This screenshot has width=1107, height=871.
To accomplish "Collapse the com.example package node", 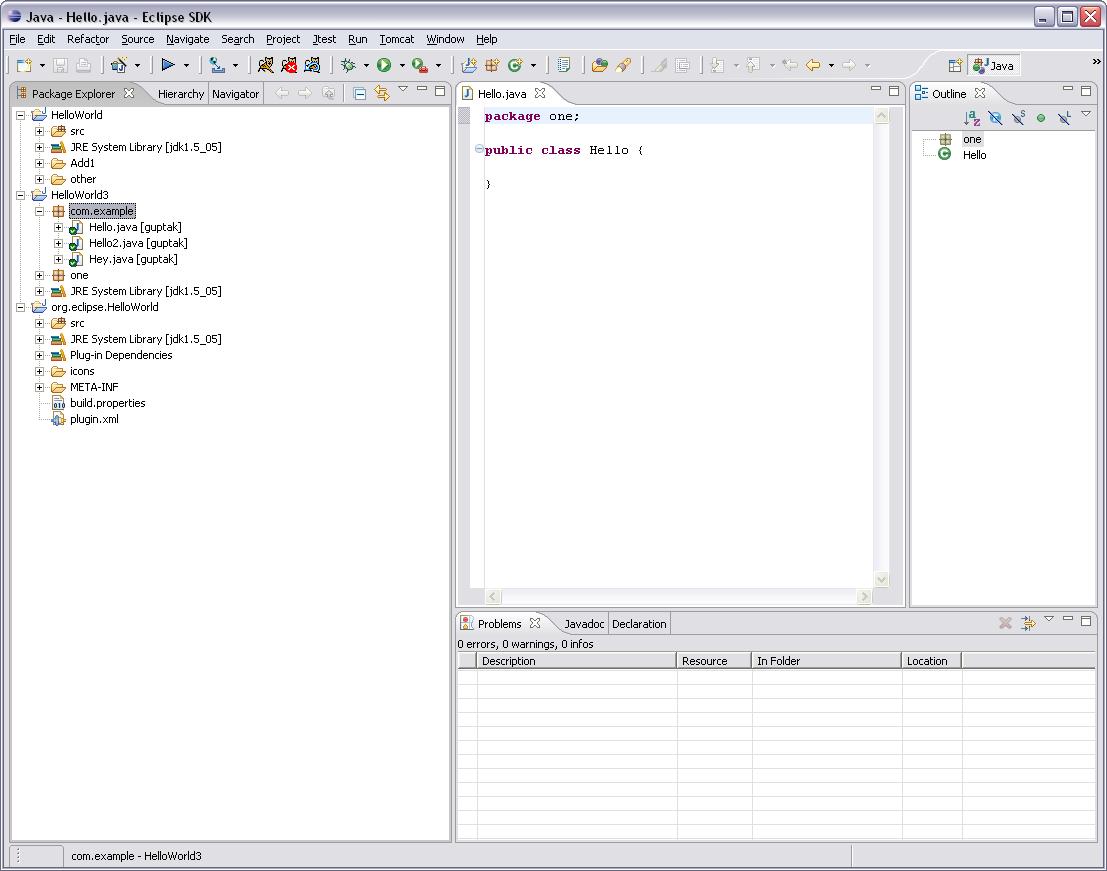I will pyautogui.click(x=40, y=211).
